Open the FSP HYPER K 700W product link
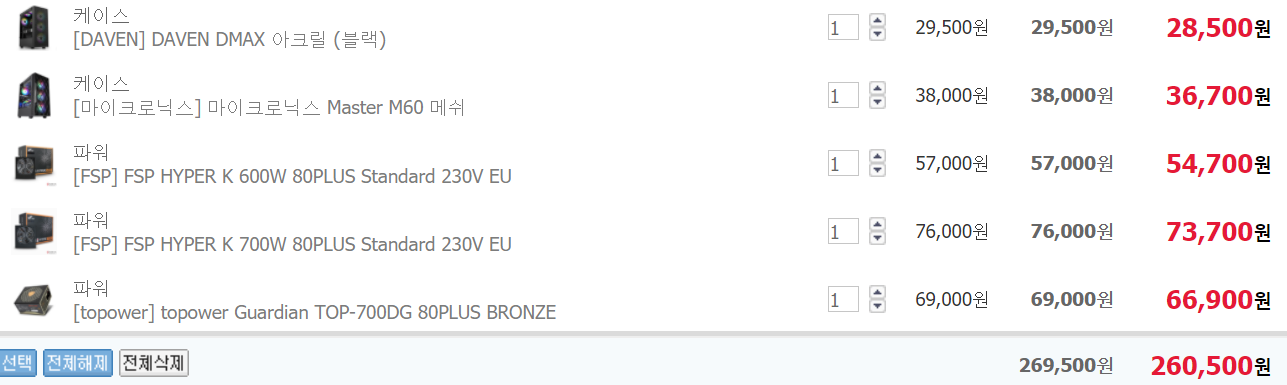 [292, 244]
